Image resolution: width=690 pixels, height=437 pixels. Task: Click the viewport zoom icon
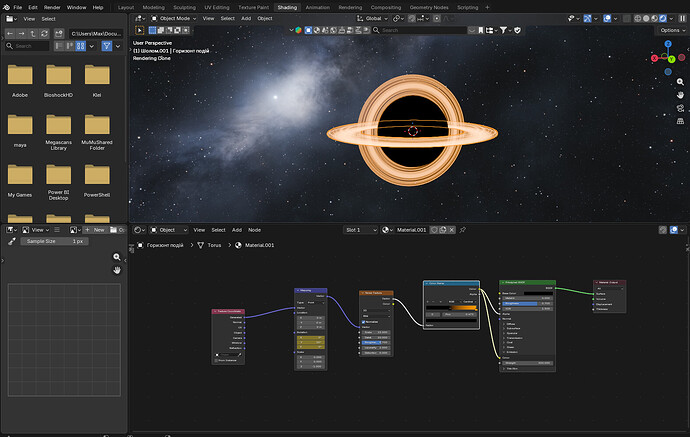[x=680, y=82]
